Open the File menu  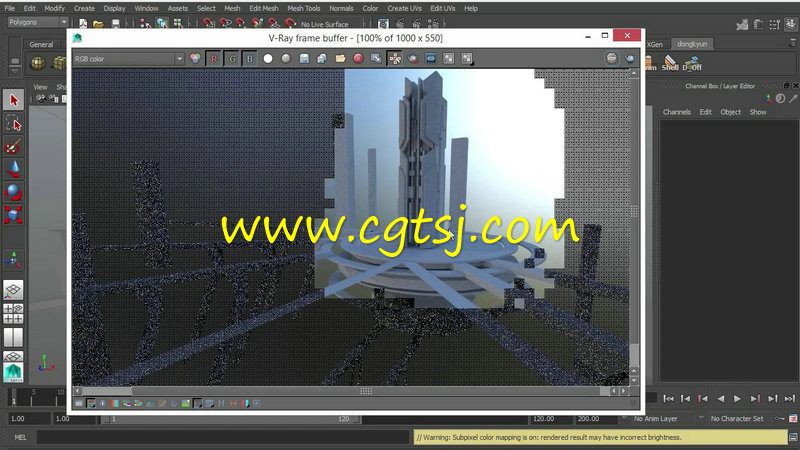10,8
